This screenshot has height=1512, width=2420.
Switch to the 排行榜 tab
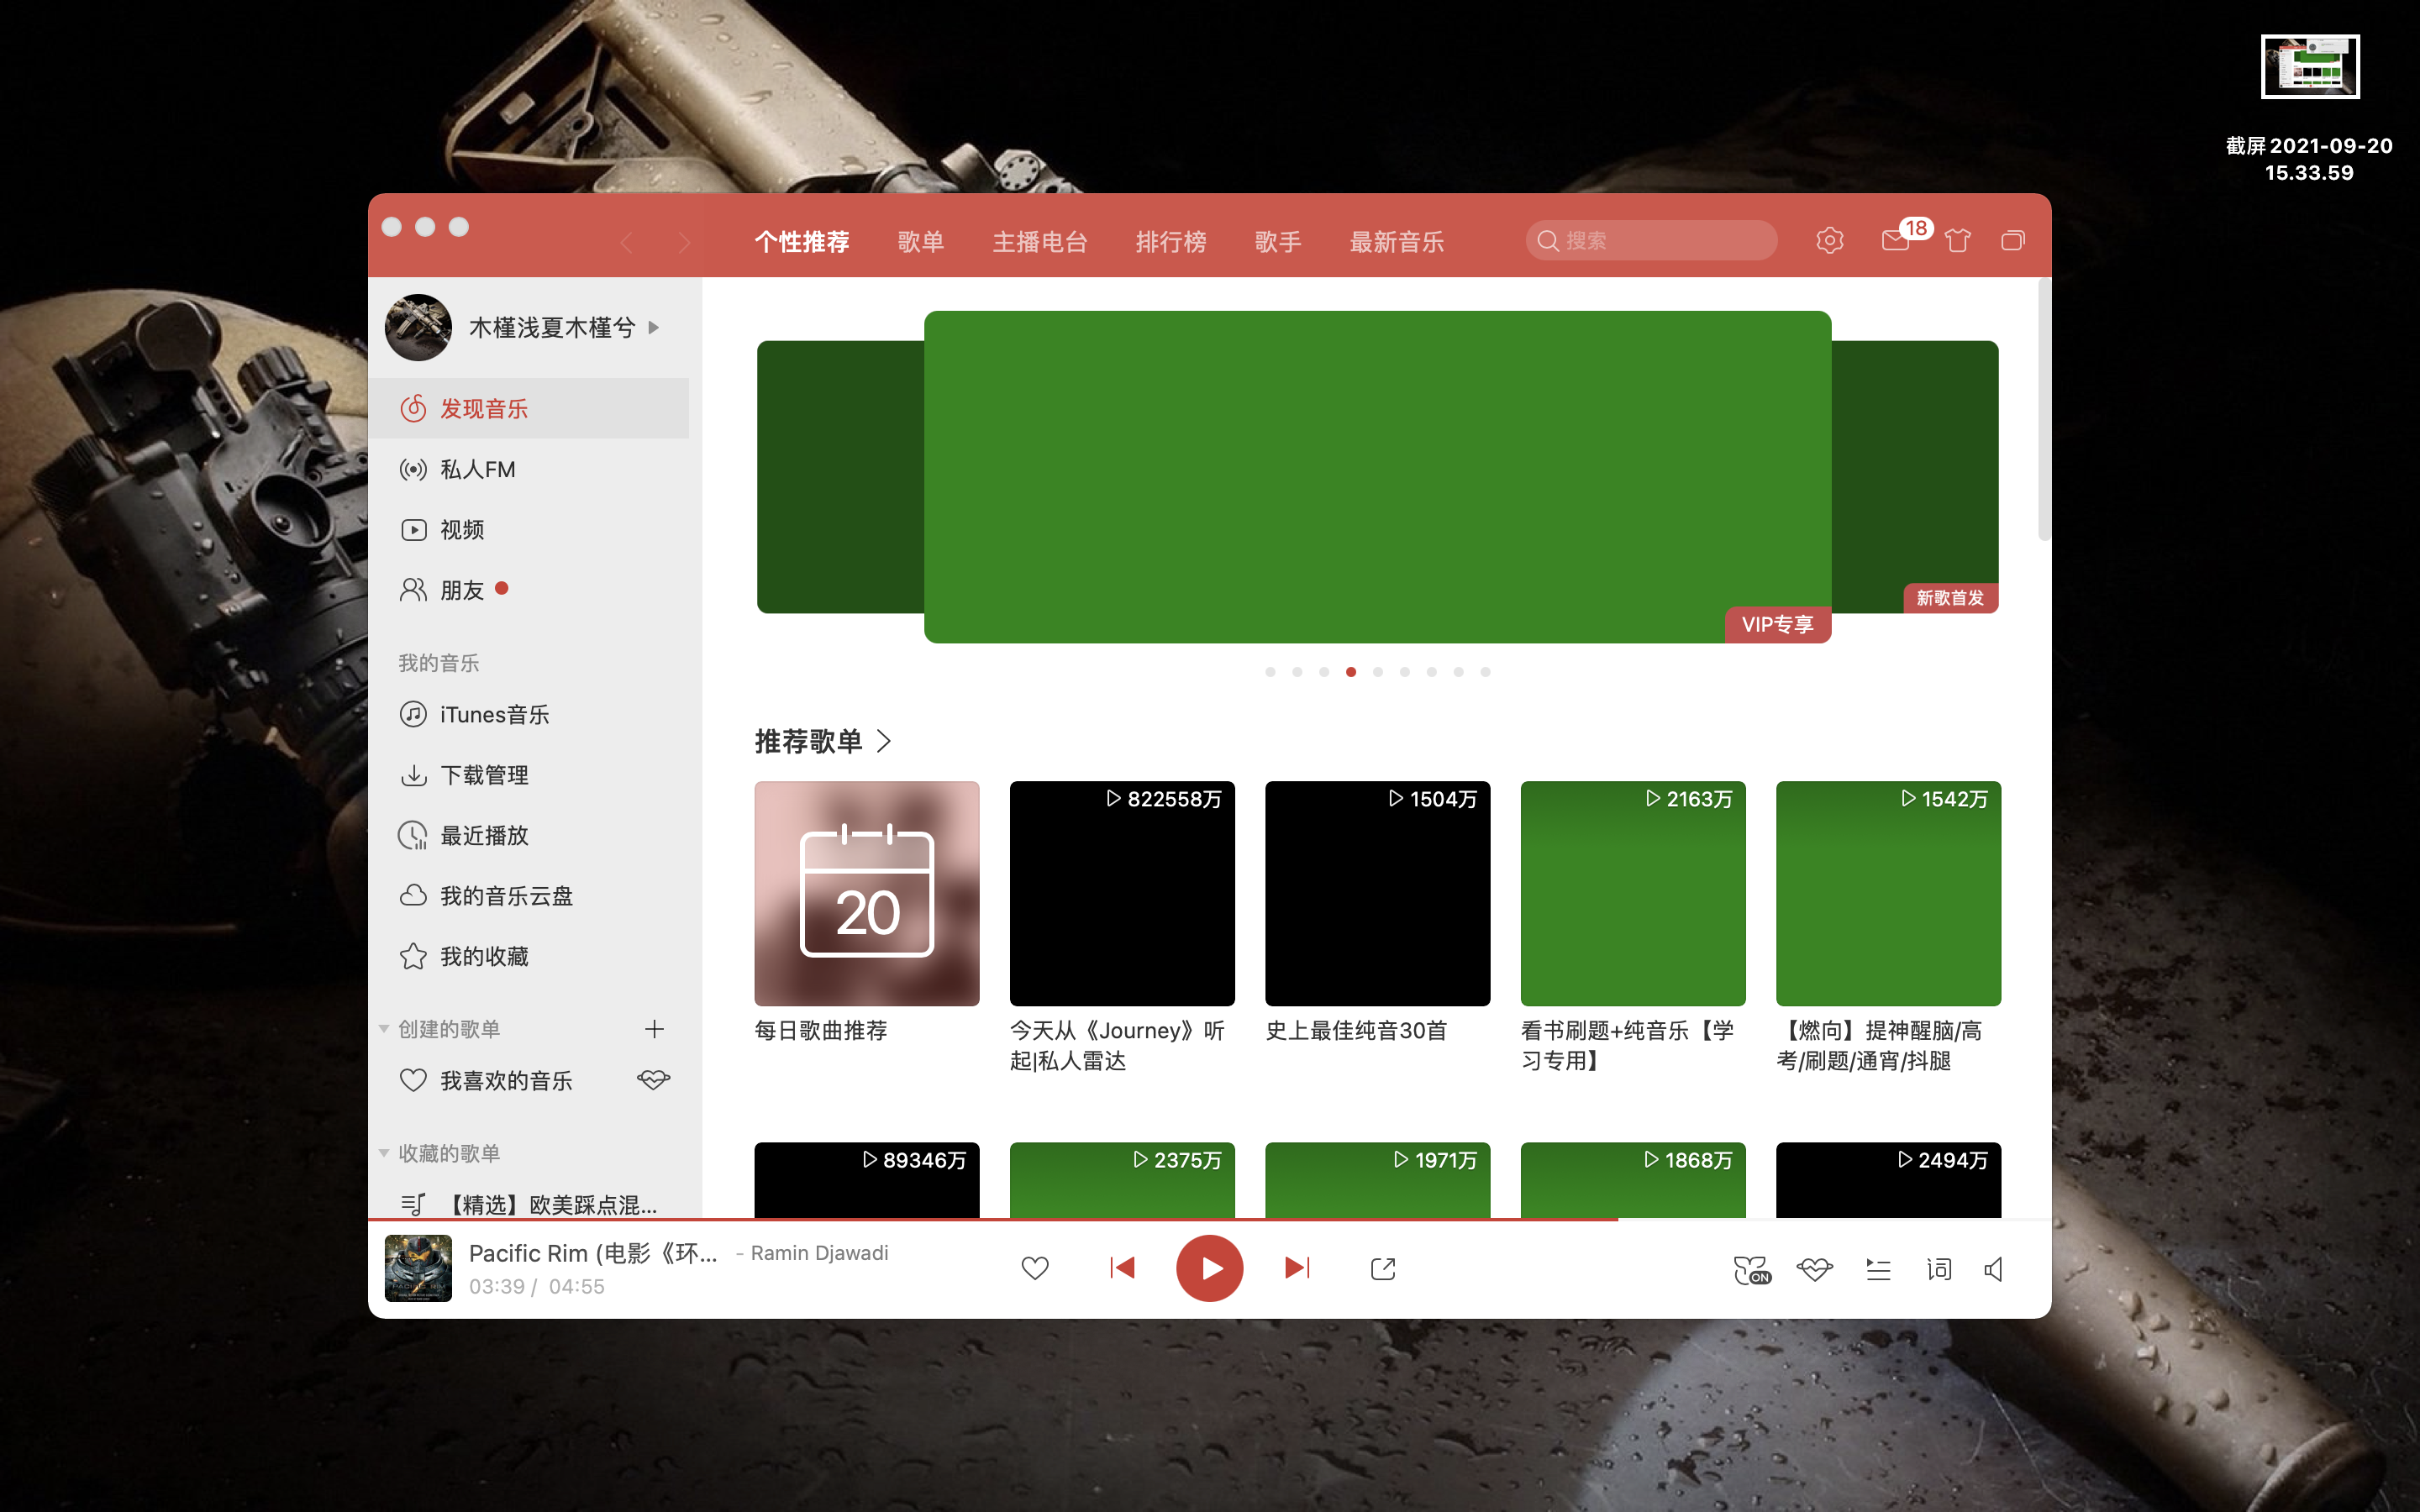tap(1170, 242)
